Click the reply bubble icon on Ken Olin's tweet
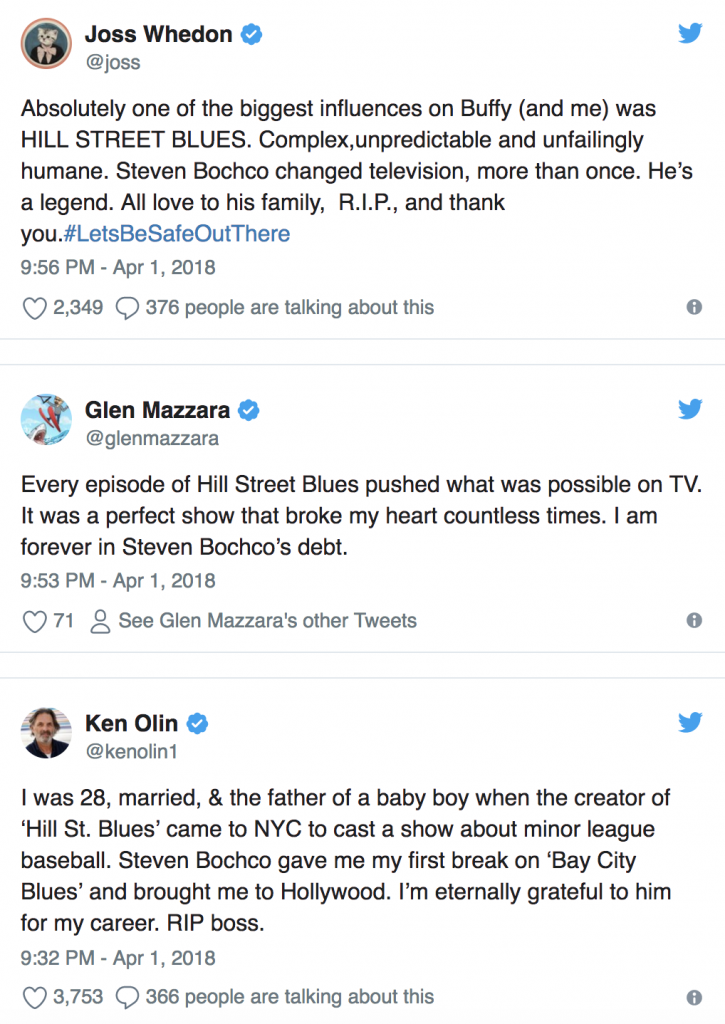 pyautogui.click(x=125, y=996)
